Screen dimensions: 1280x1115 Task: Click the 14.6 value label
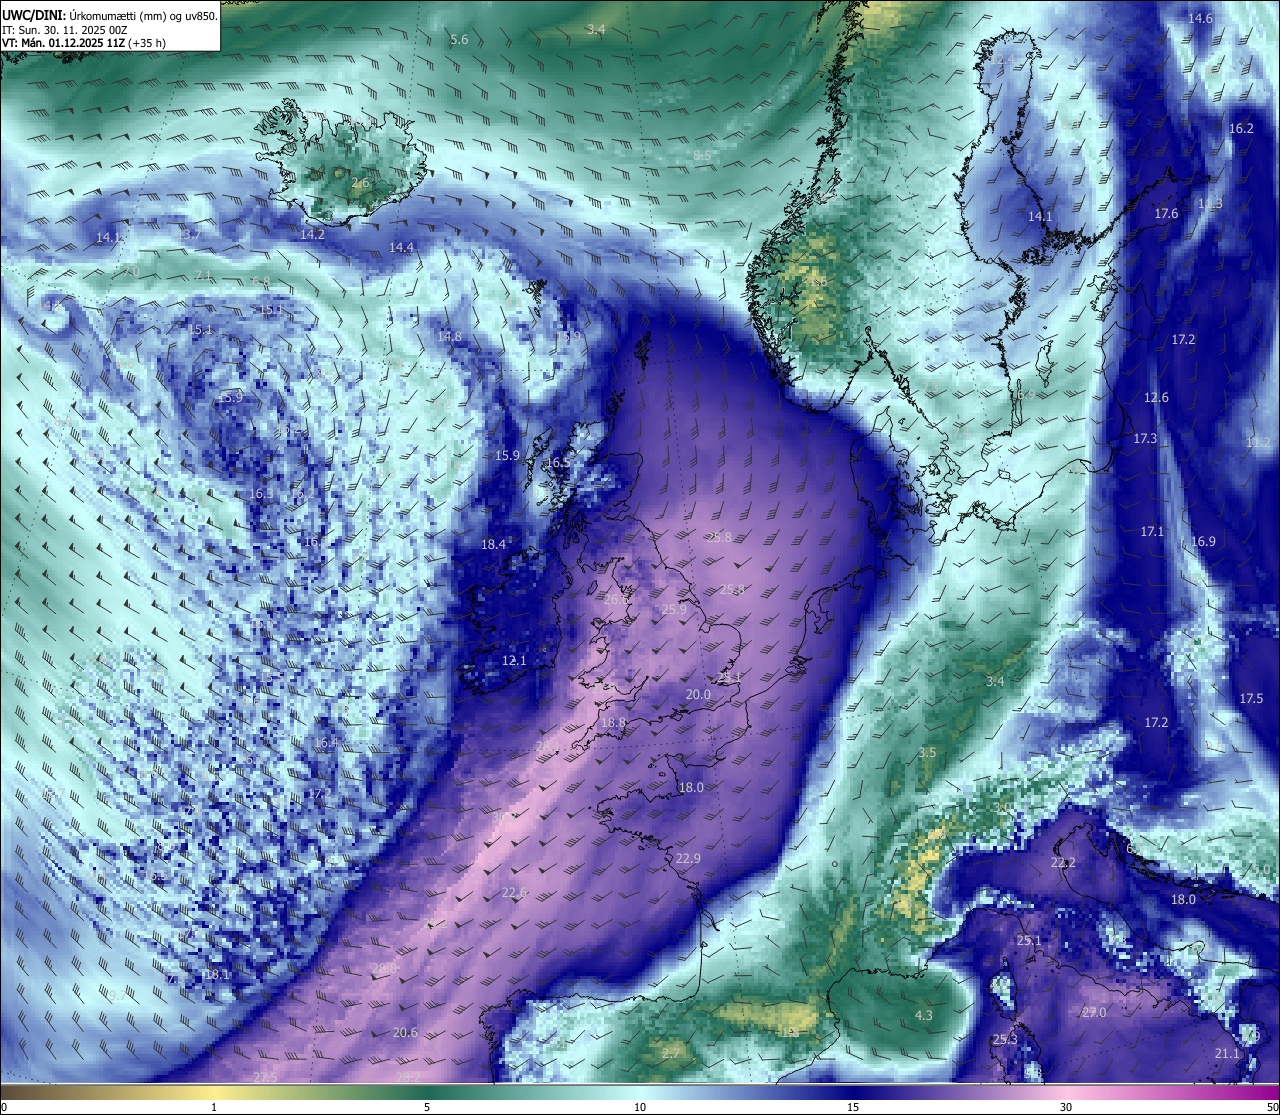[x=1200, y=19]
